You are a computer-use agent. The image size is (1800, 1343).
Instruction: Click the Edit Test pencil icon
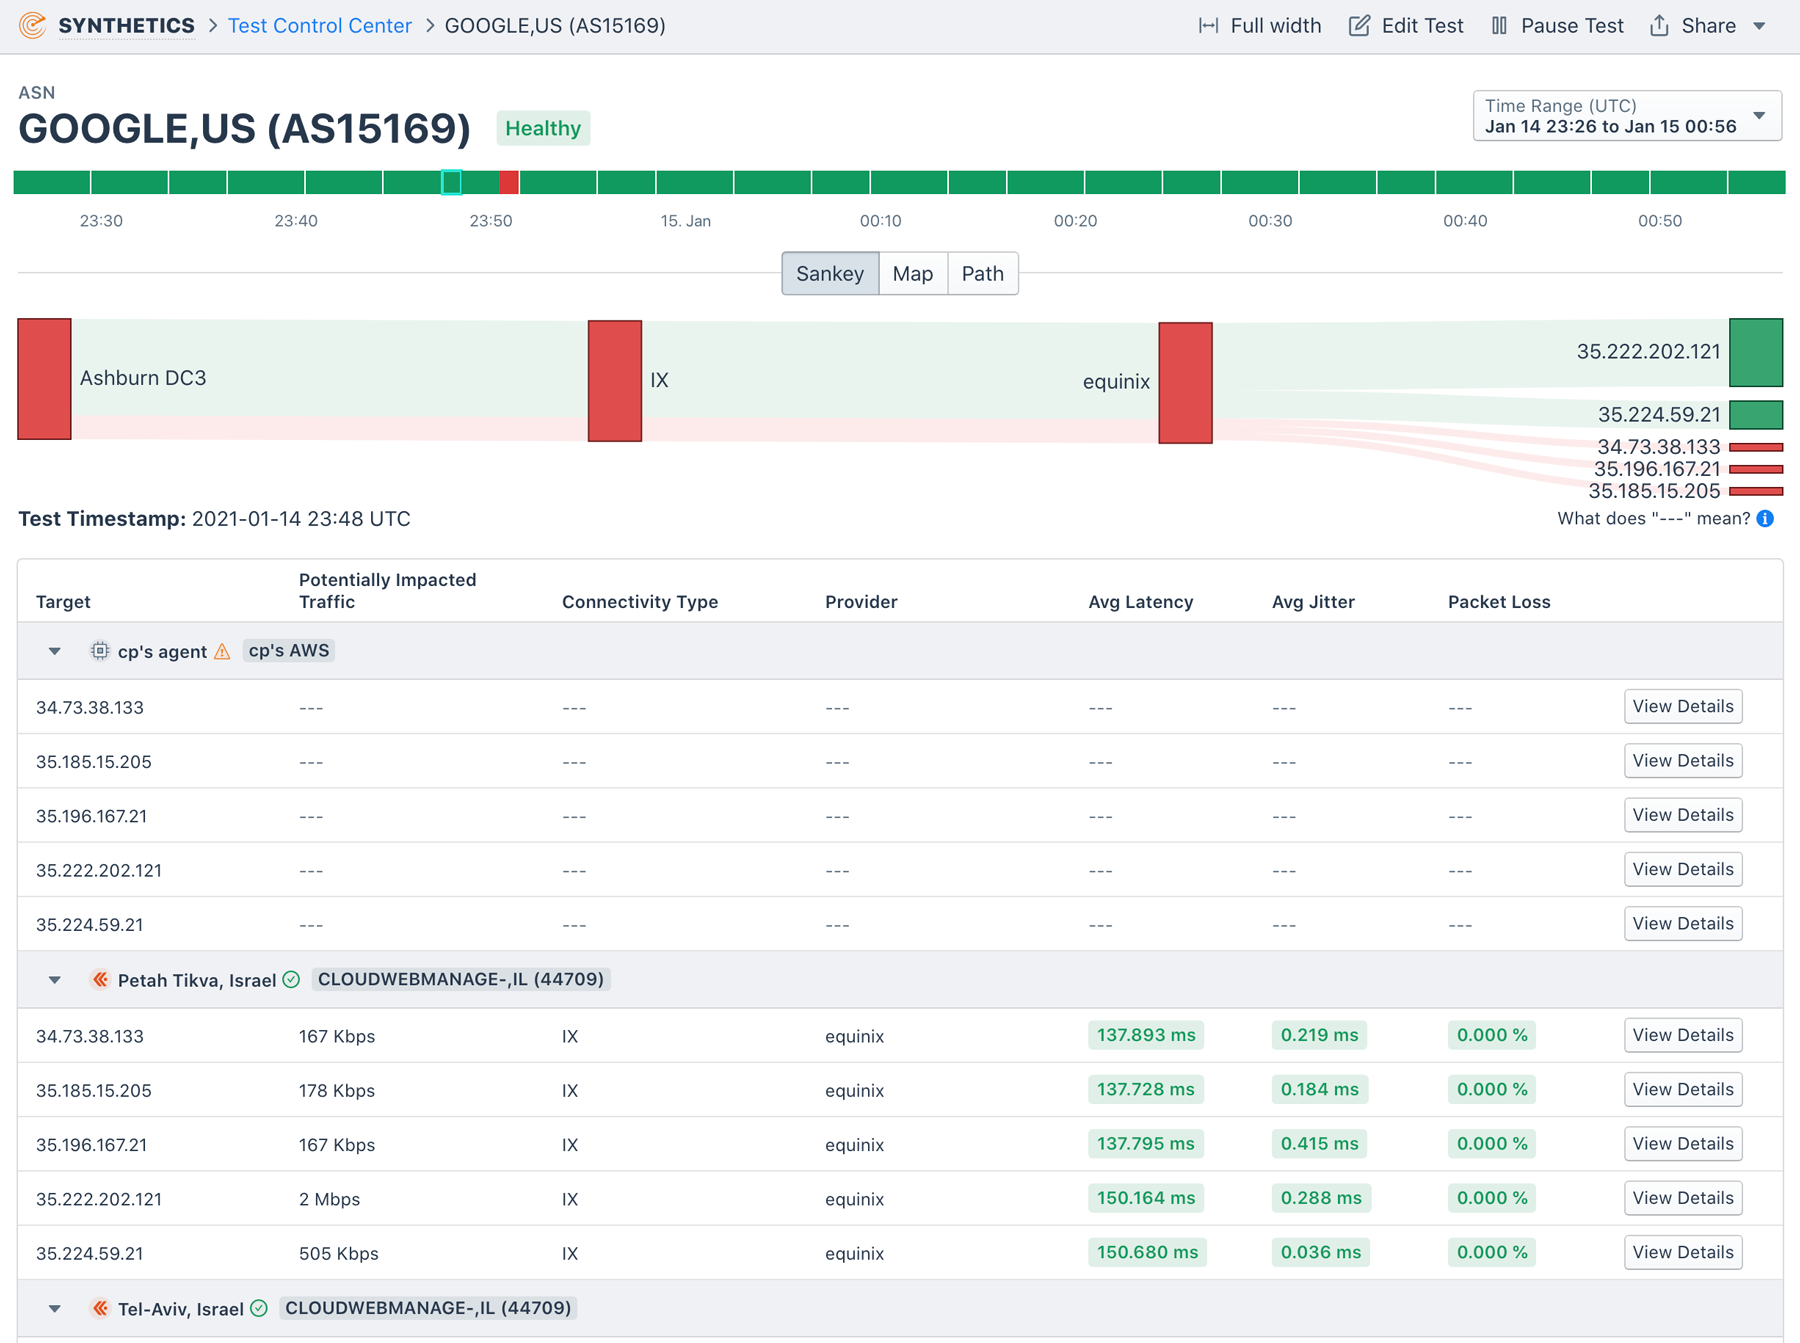[1360, 25]
